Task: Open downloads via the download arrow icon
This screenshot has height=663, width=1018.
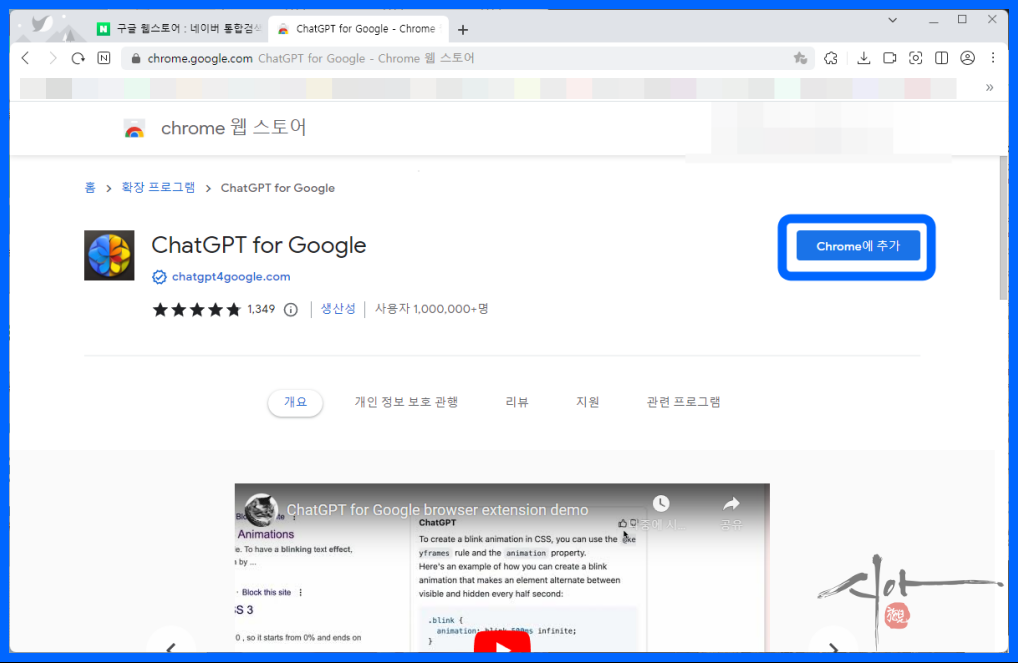Action: pyautogui.click(x=863, y=58)
